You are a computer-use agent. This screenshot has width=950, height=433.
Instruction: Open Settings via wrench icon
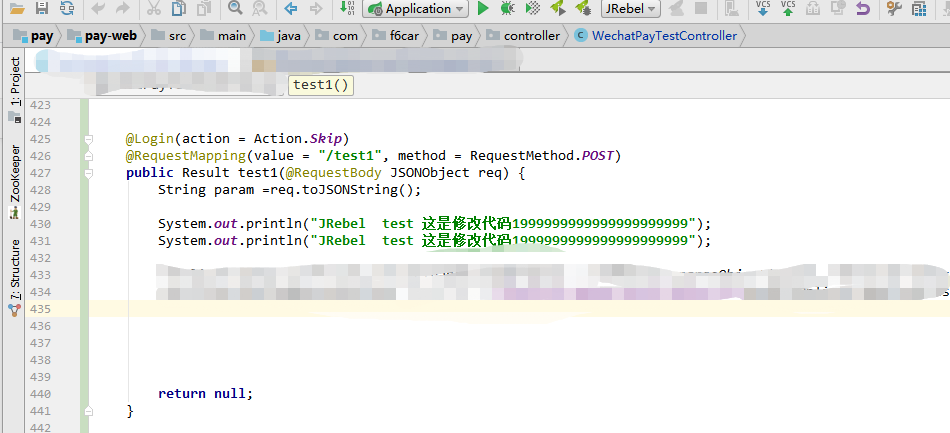click(894, 8)
